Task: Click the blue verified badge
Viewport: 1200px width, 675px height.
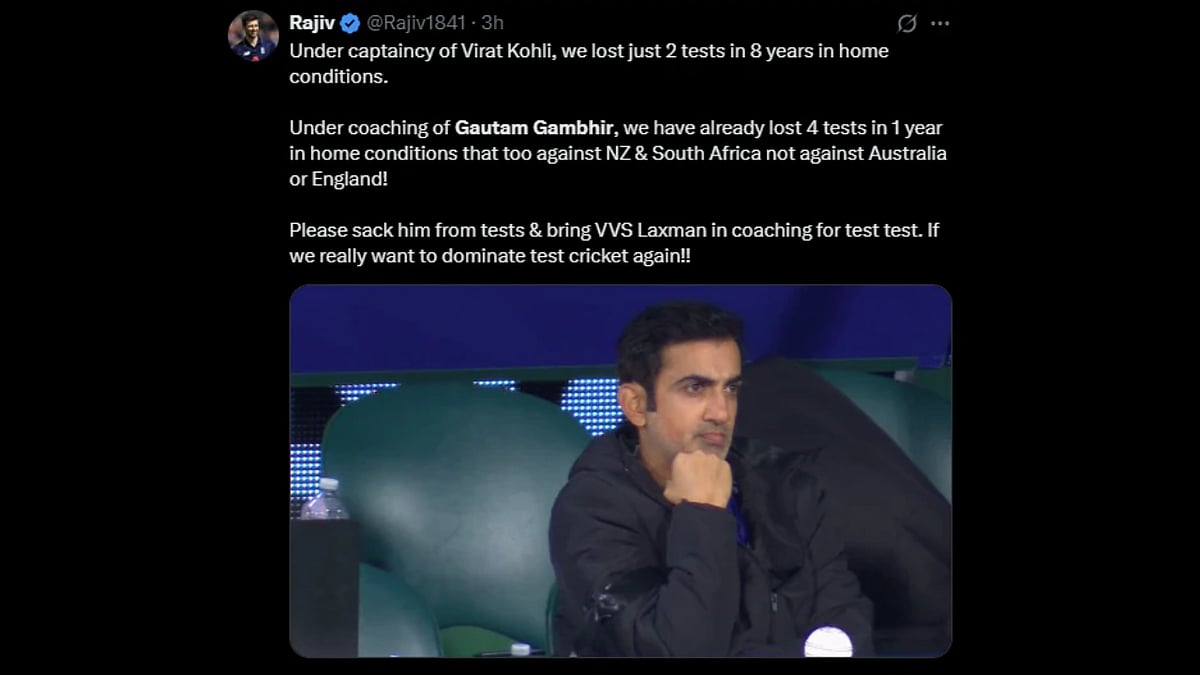Action: tap(351, 23)
